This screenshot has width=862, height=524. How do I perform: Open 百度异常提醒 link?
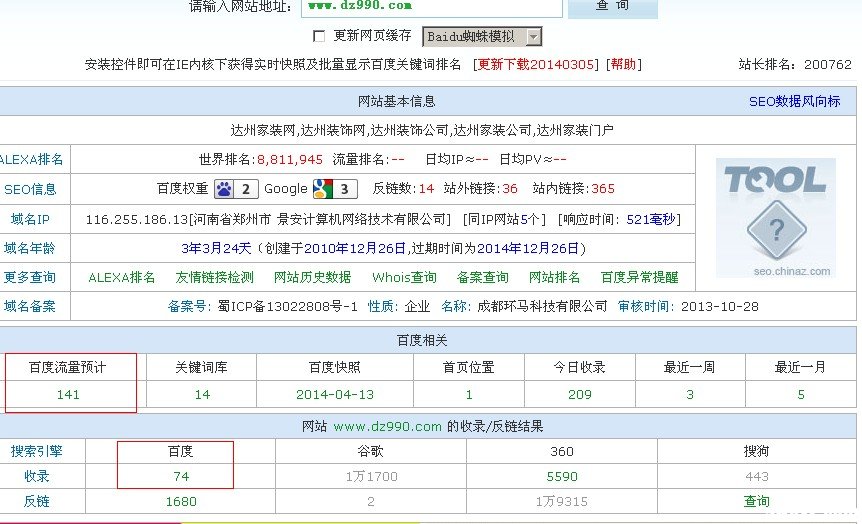coord(639,277)
